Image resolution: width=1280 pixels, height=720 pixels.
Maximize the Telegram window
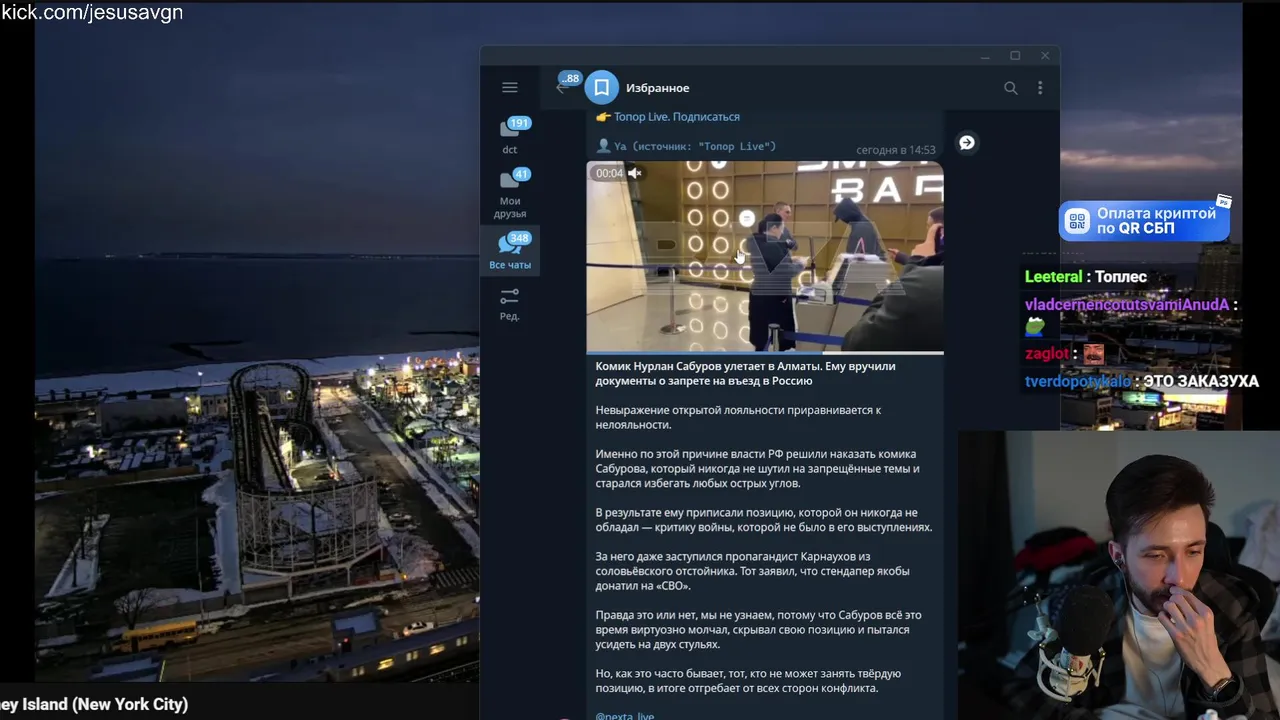click(x=1015, y=56)
